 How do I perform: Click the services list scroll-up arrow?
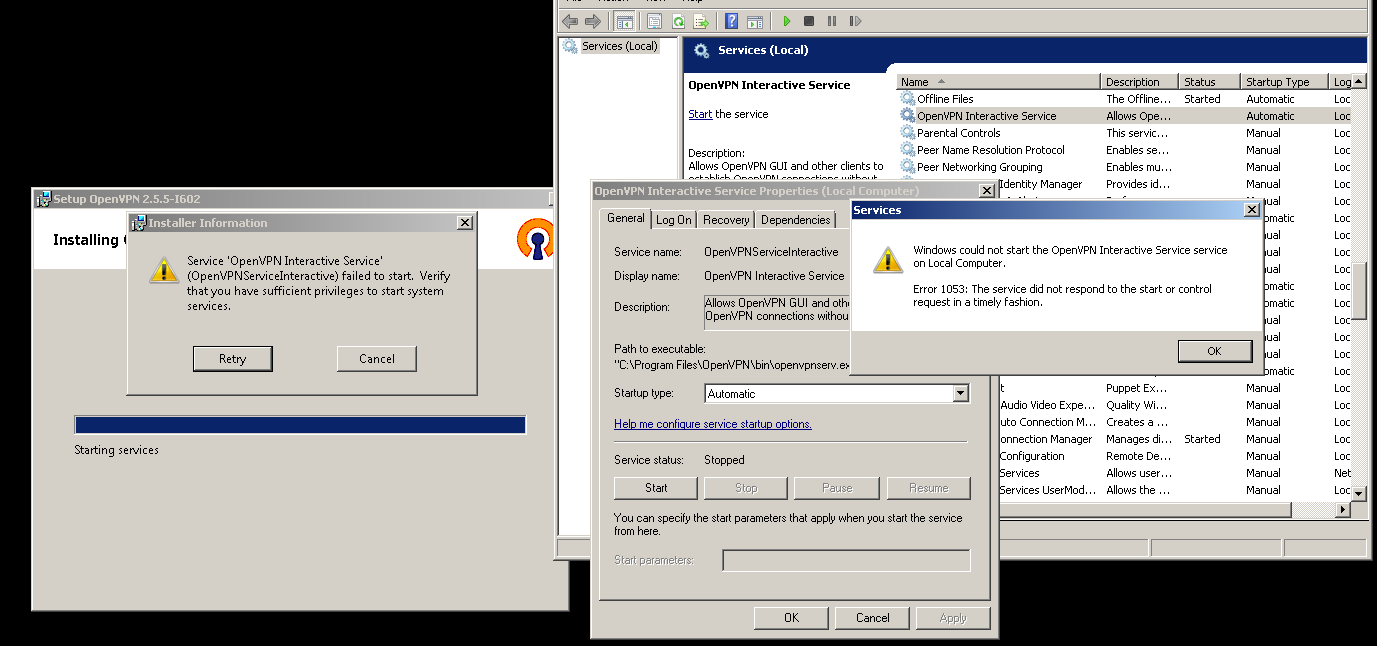pyautogui.click(x=1358, y=82)
